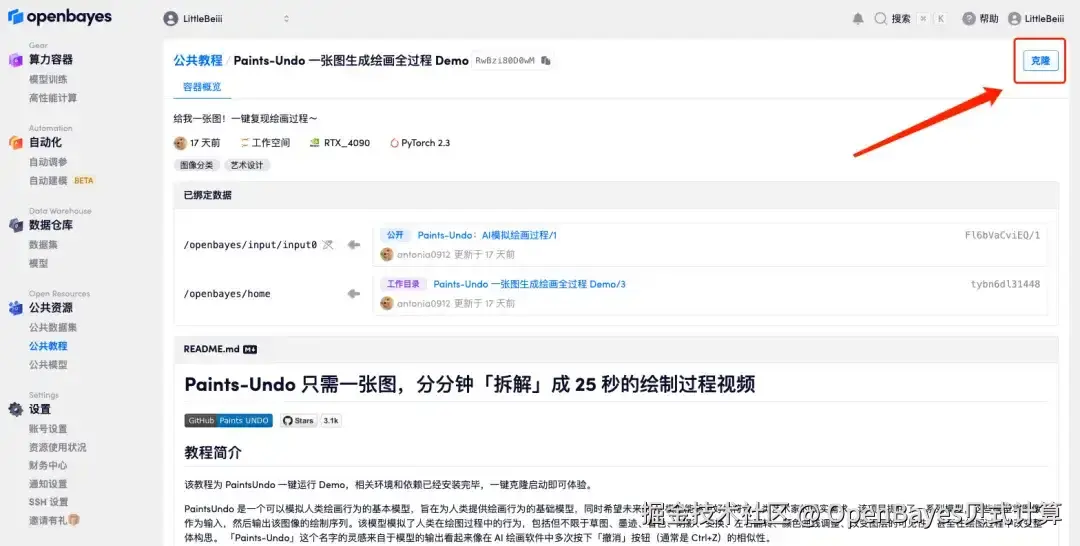Viewport: 1080px width, 546px height.
Task: Select 公共模型 in sidebar
Action: coord(48,364)
